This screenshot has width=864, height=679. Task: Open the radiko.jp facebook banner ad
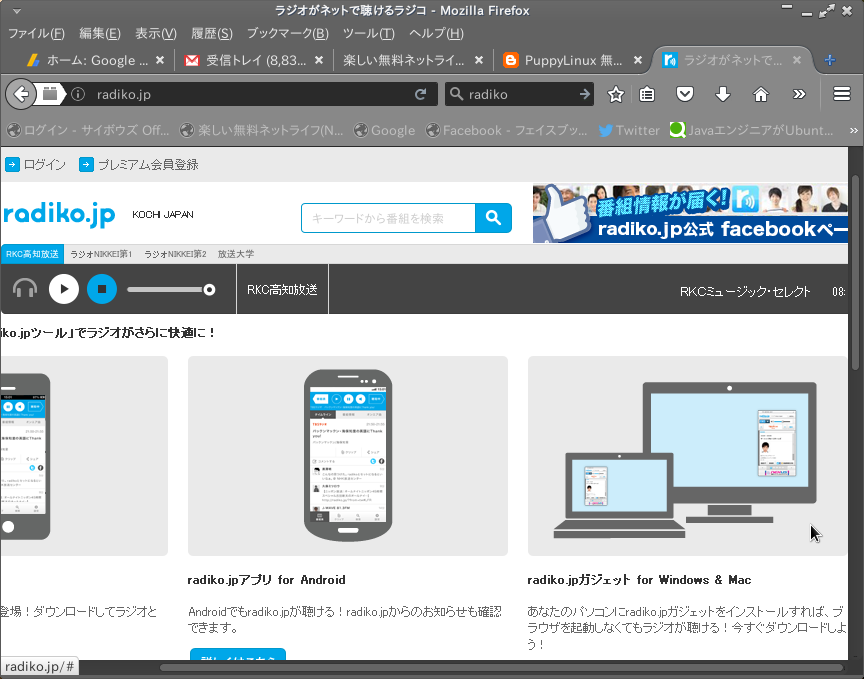coord(689,213)
